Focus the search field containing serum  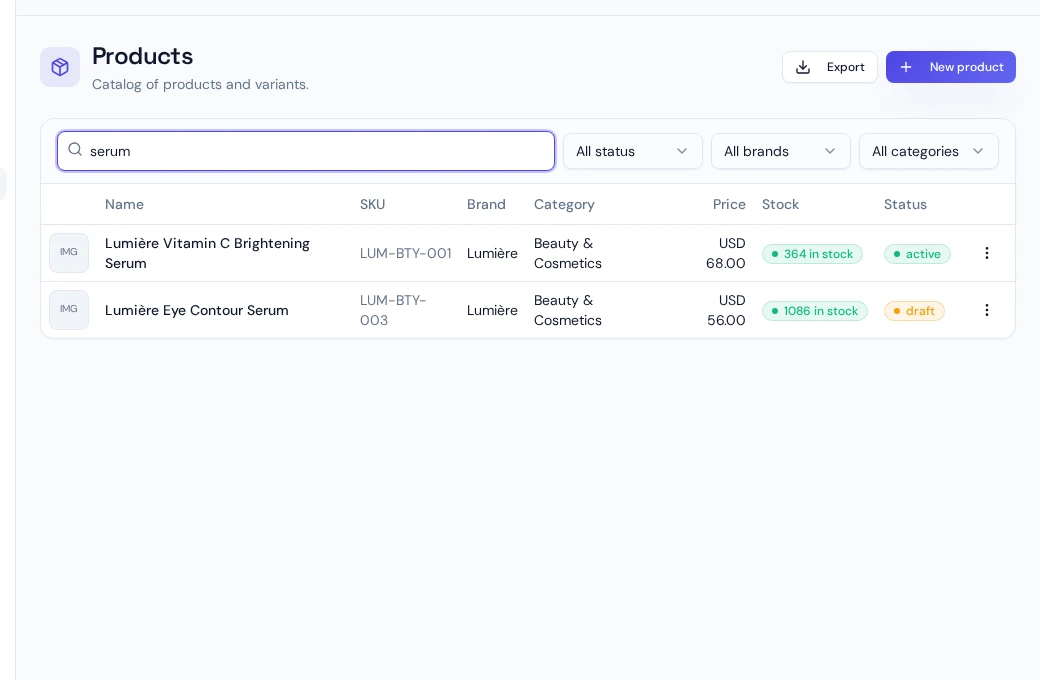pyautogui.click(x=306, y=151)
